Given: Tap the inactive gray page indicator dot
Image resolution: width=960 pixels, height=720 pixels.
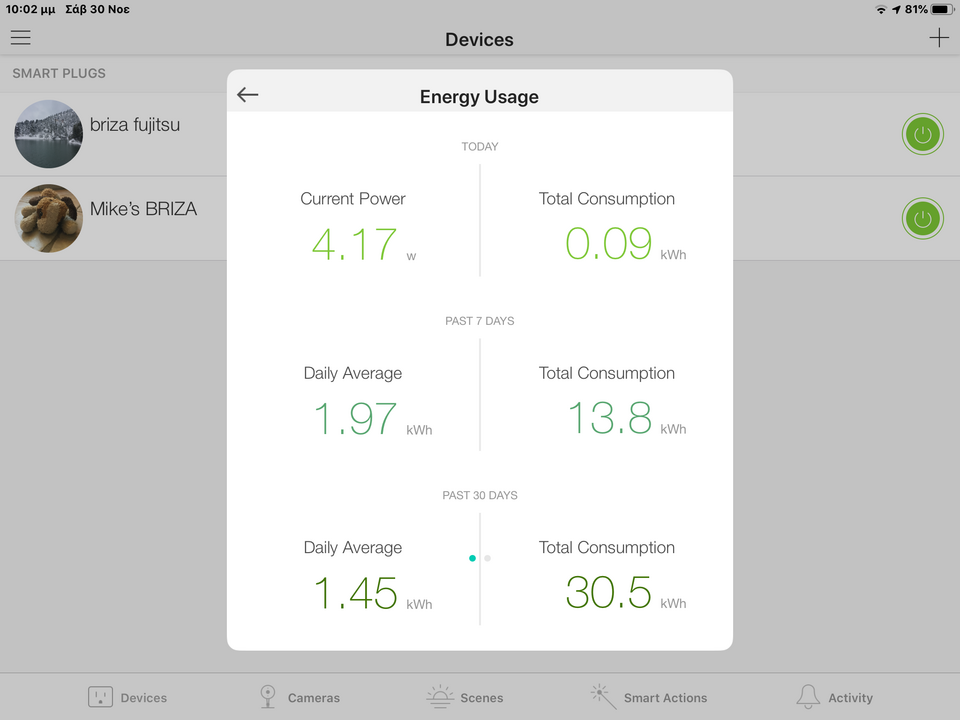Looking at the screenshot, I should pos(487,558).
